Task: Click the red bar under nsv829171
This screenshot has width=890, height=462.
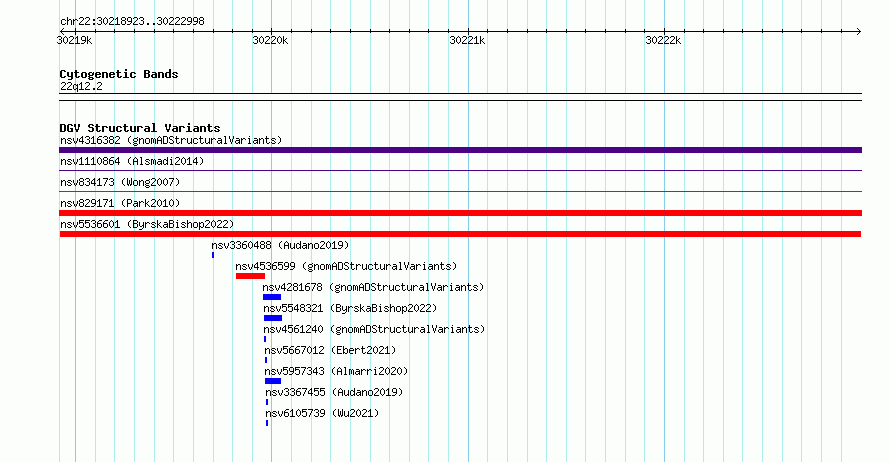Action: click(x=460, y=213)
